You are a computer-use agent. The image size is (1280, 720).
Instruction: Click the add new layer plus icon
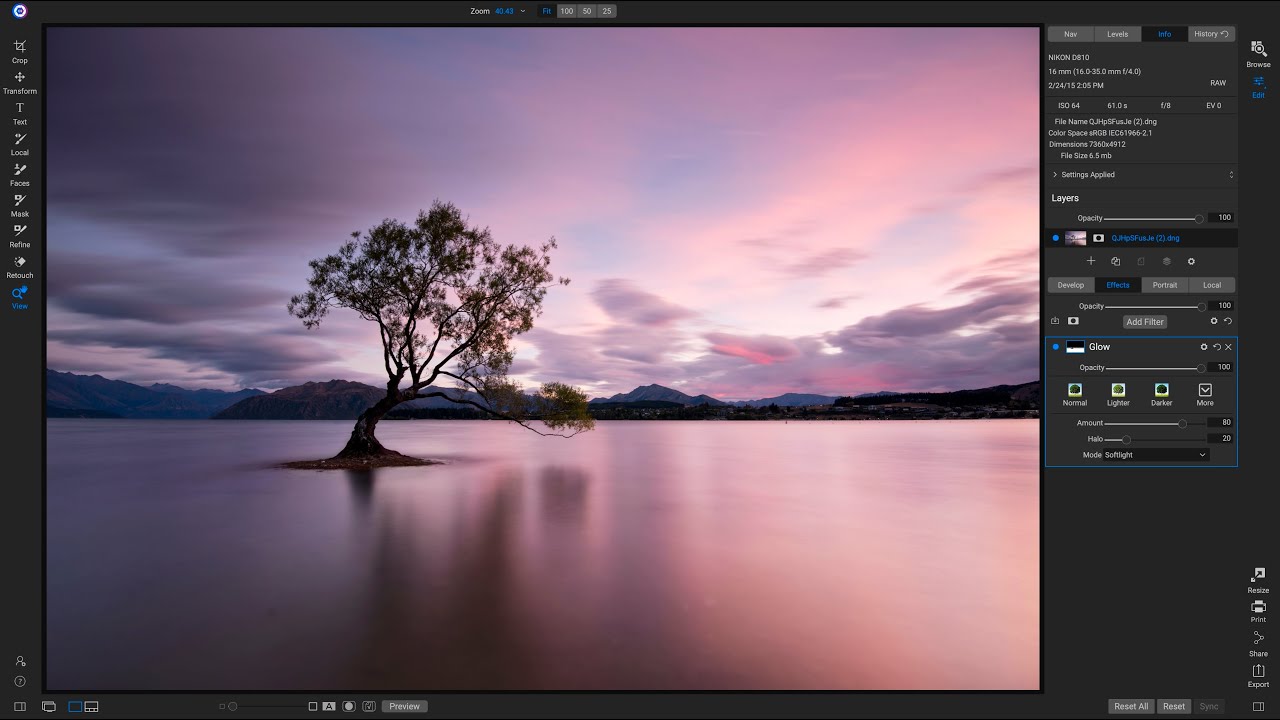click(x=1091, y=260)
